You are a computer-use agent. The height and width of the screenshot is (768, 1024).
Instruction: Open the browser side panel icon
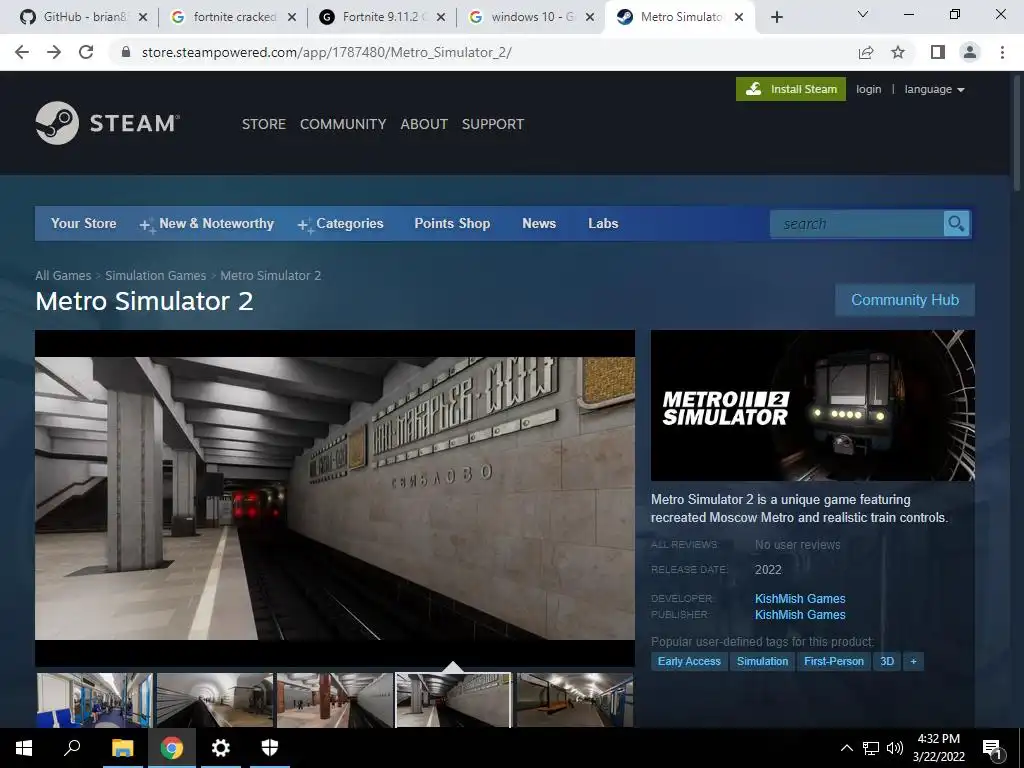coord(938,52)
